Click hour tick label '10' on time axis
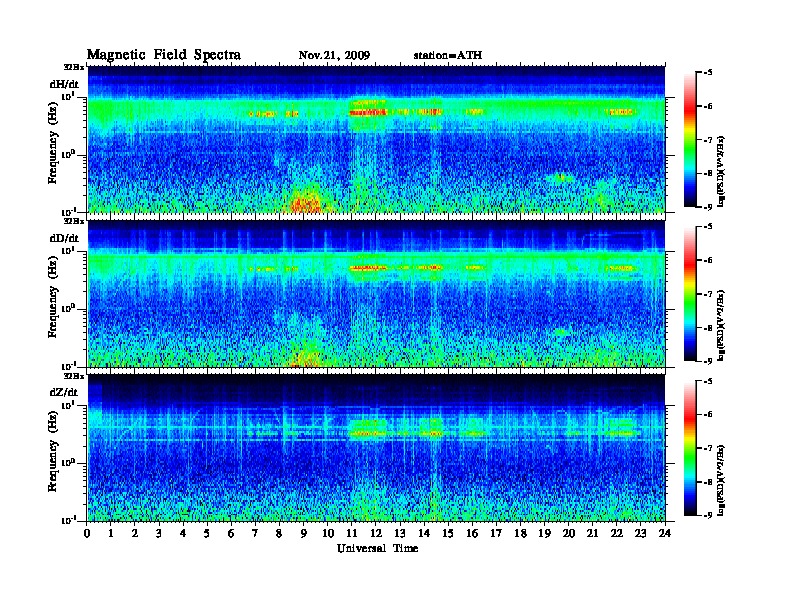This screenshot has height=612, width=792. click(x=328, y=533)
